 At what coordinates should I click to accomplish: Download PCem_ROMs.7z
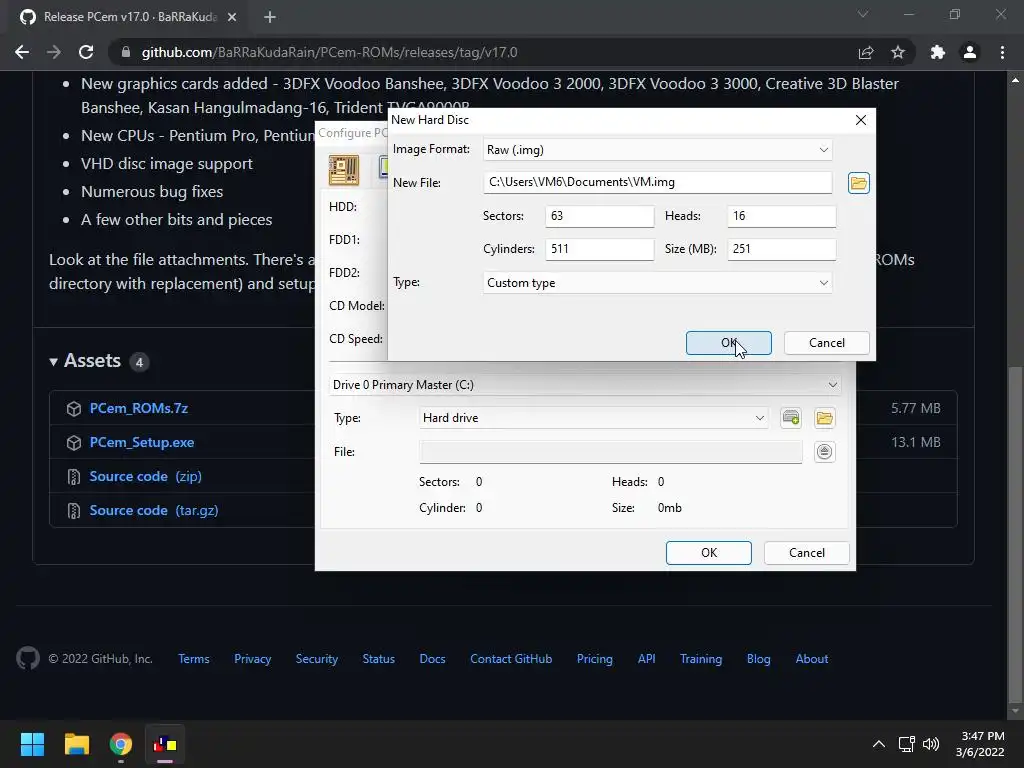tap(138, 408)
